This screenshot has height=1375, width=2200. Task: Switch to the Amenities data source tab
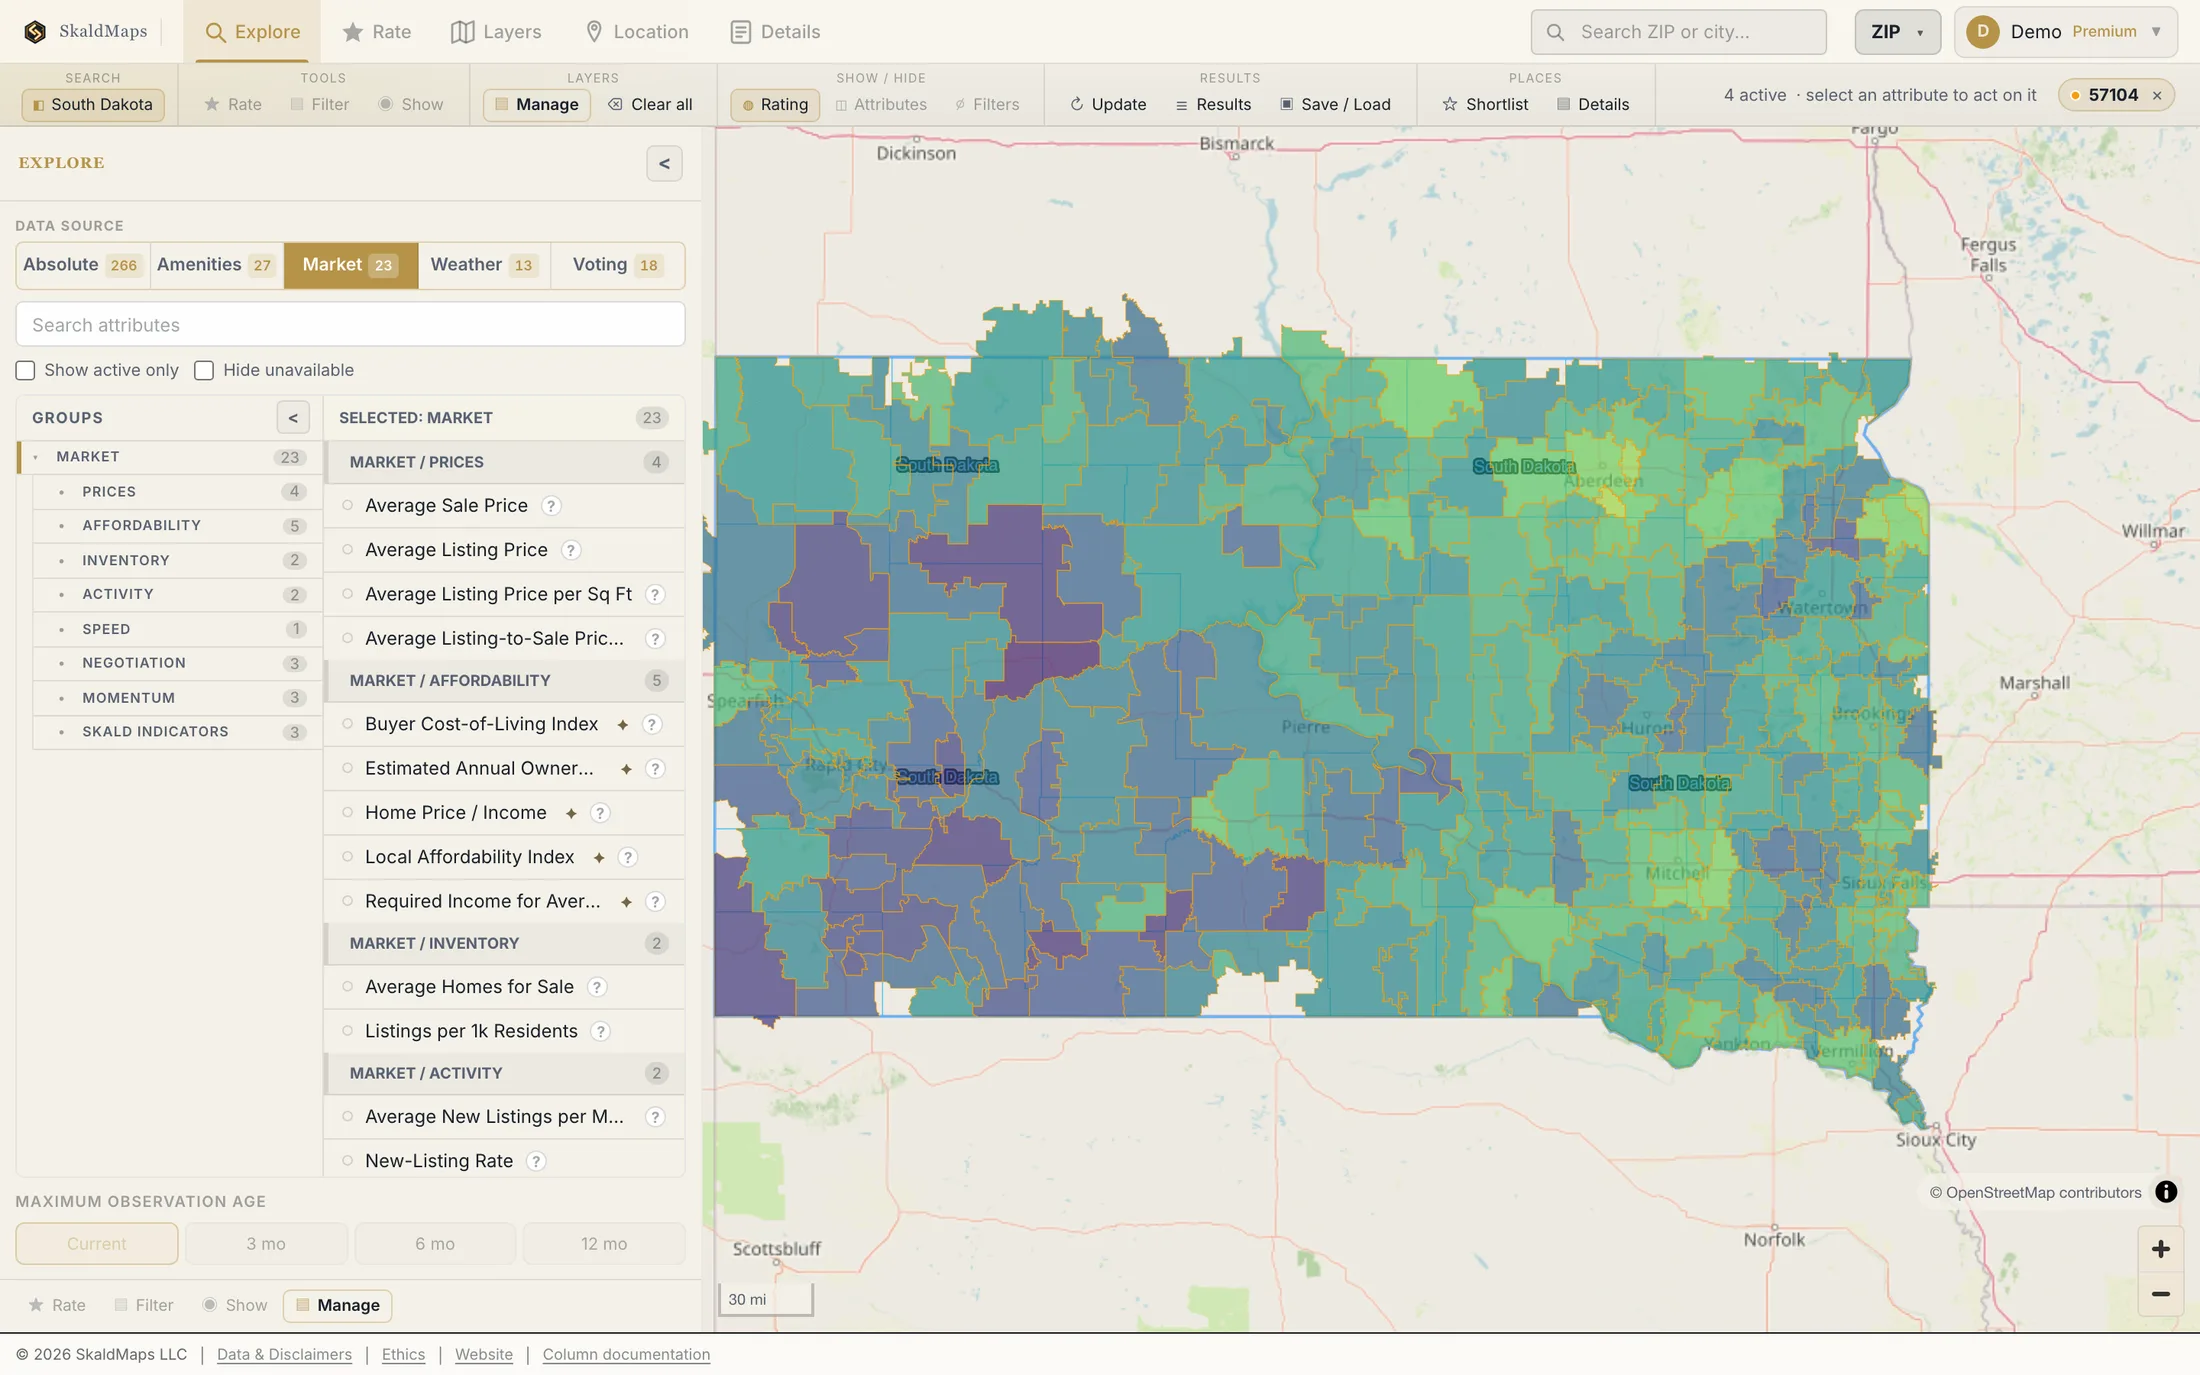tap(216, 265)
